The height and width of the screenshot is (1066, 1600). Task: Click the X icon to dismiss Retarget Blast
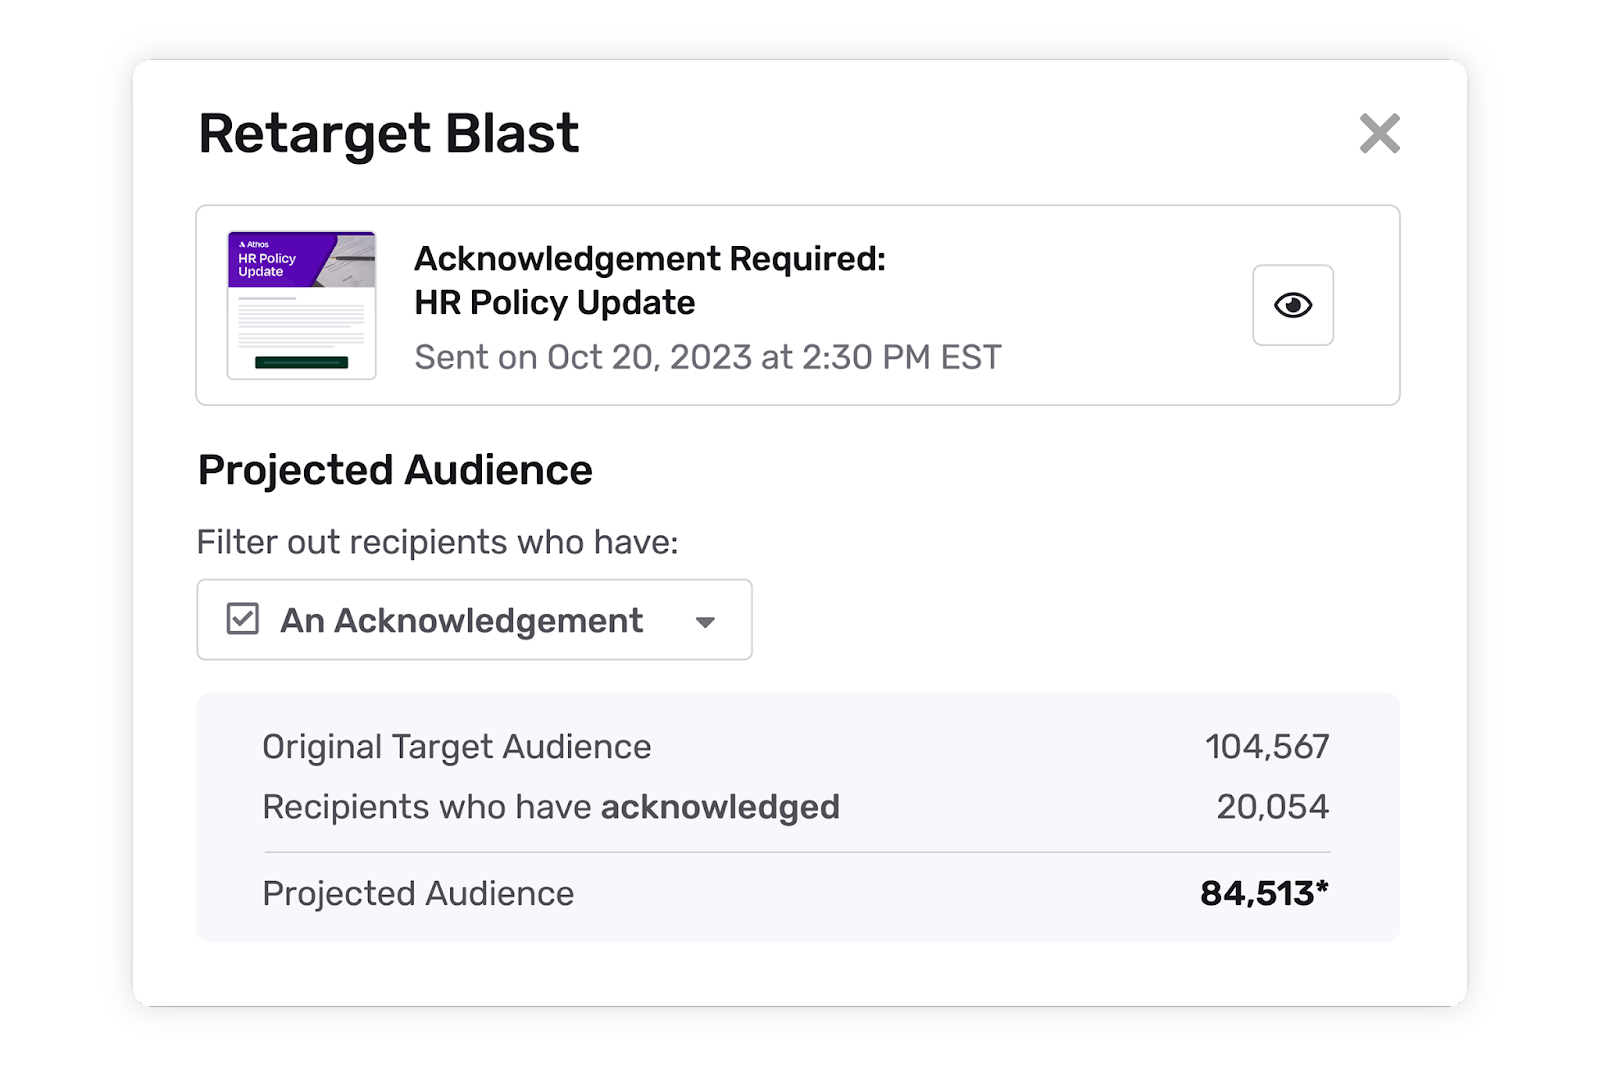pyautogui.click(x=1379, y=133)
